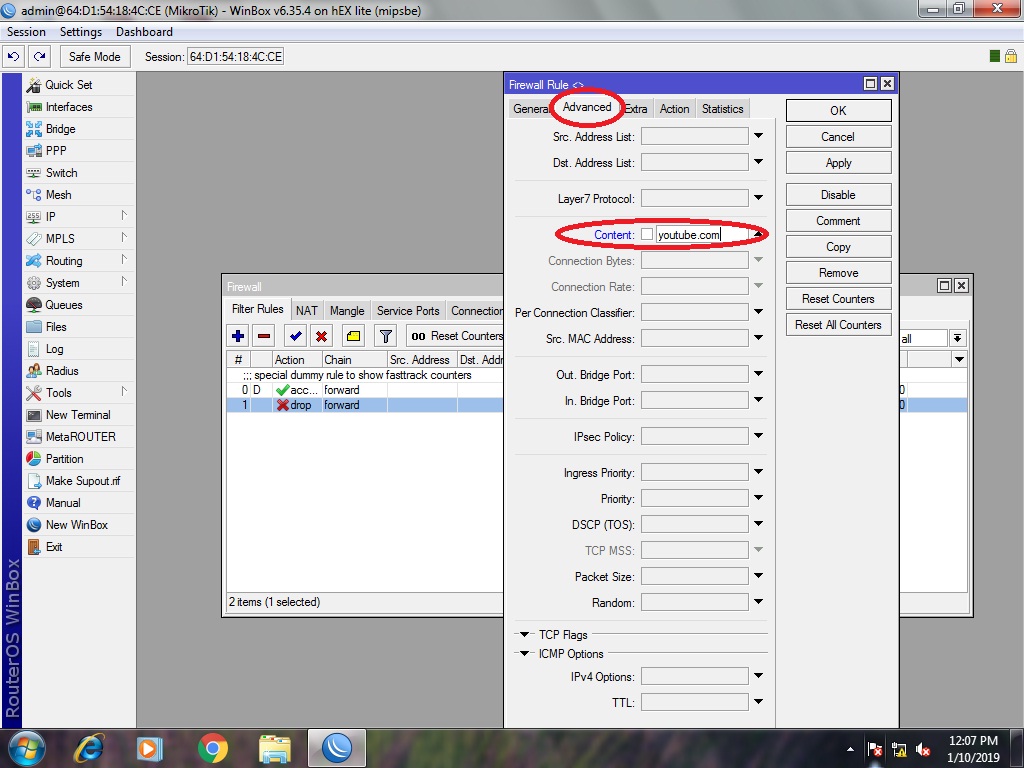Open Interfaces in the sidebar
This screenshot has height=768, width=1024.
[69, 107]
